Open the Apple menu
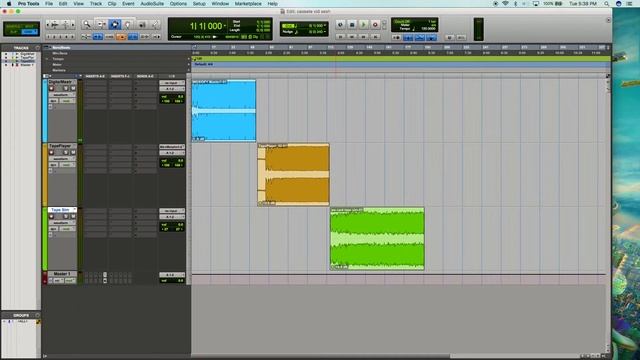This screenshot has height=360, width=640. 9,4
